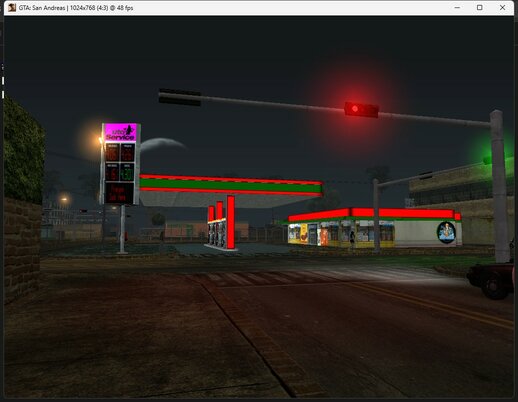Click the brick wall on the left side
Image resolution: width=518 pixels, height=402 pixels.
click(22, 248)
